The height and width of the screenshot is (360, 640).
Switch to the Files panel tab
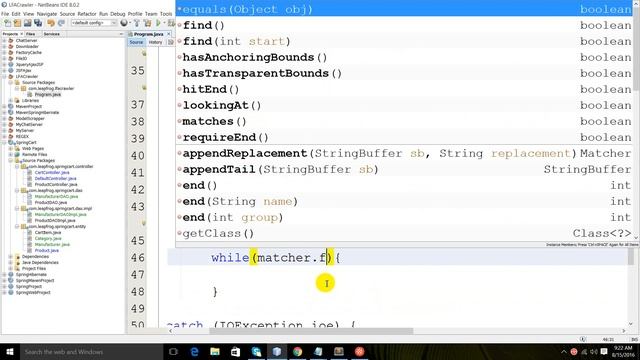tap(31, 34)
